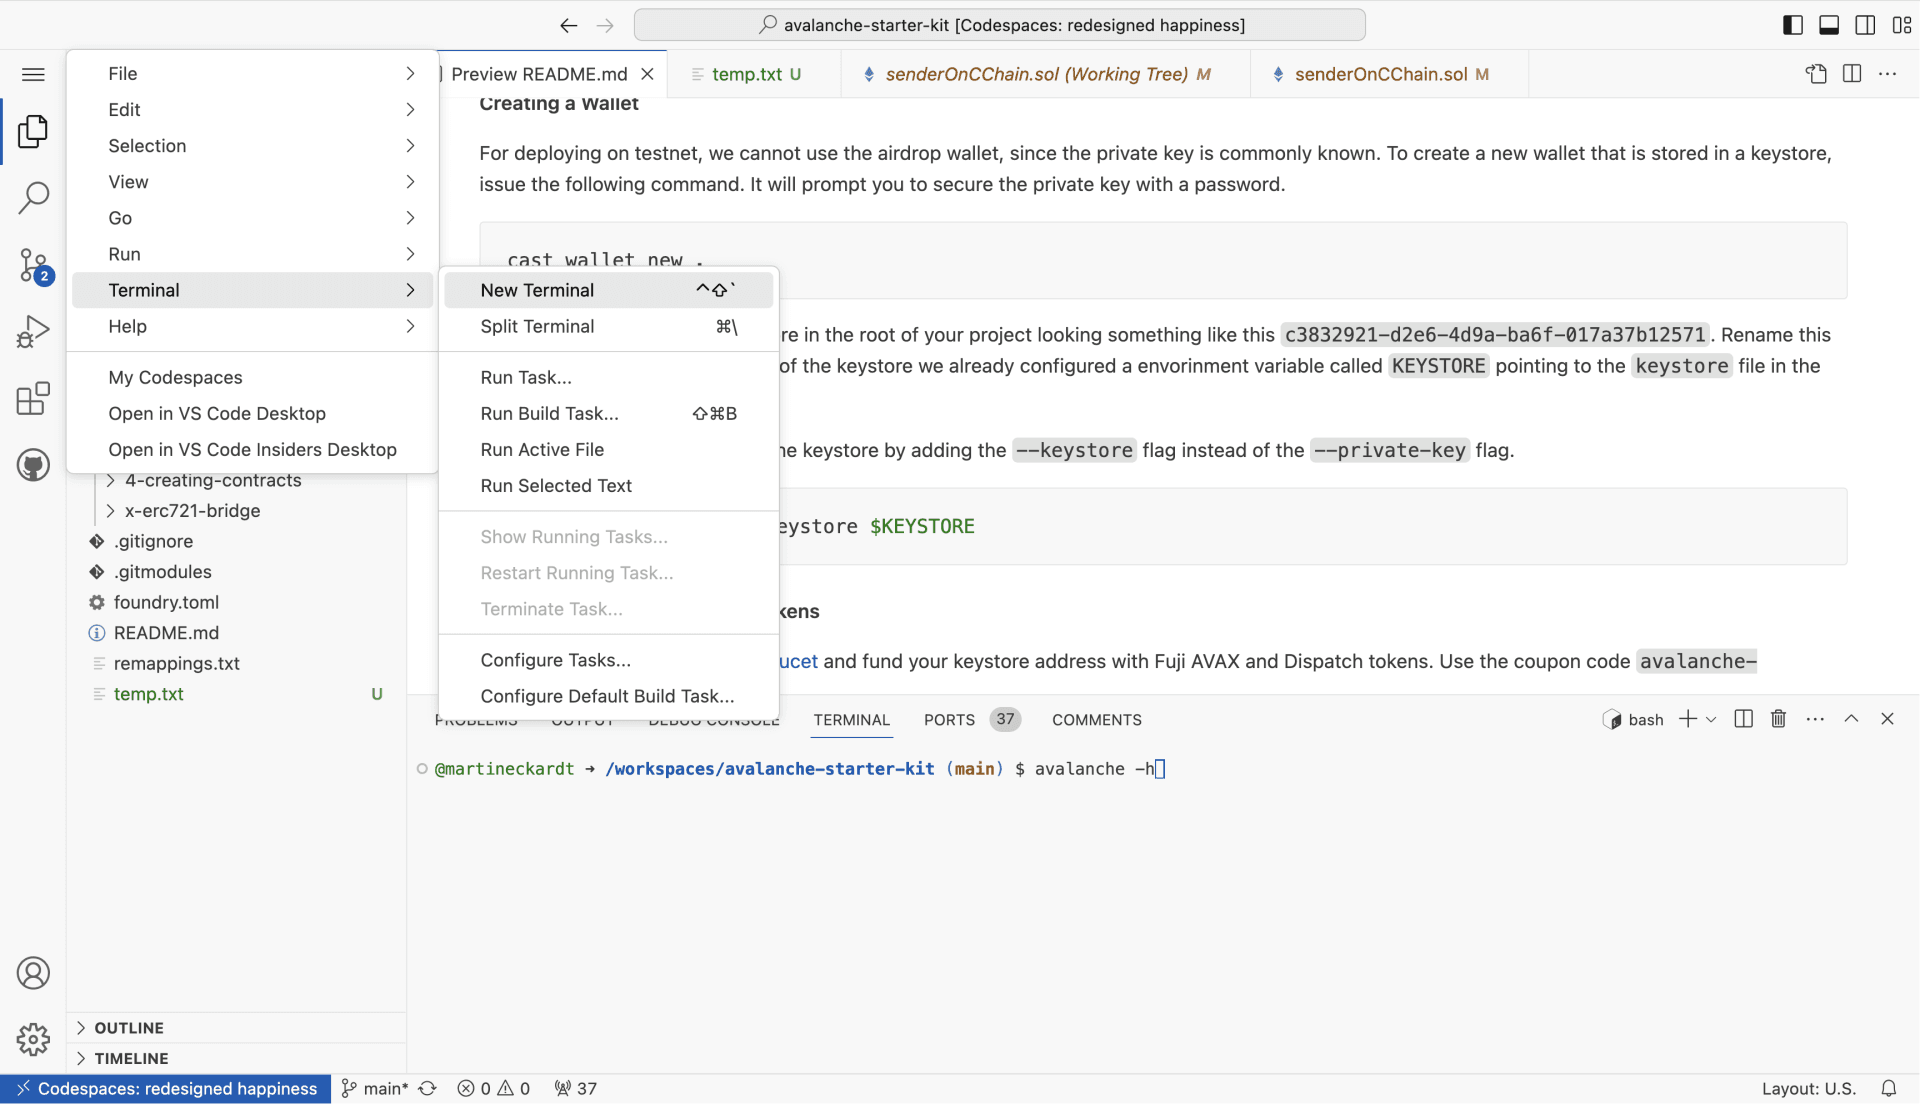Toggle the bottom panel visibility
Image resolution: width=1920 pixels, height=1104 pixels.
pos(1829,25)
